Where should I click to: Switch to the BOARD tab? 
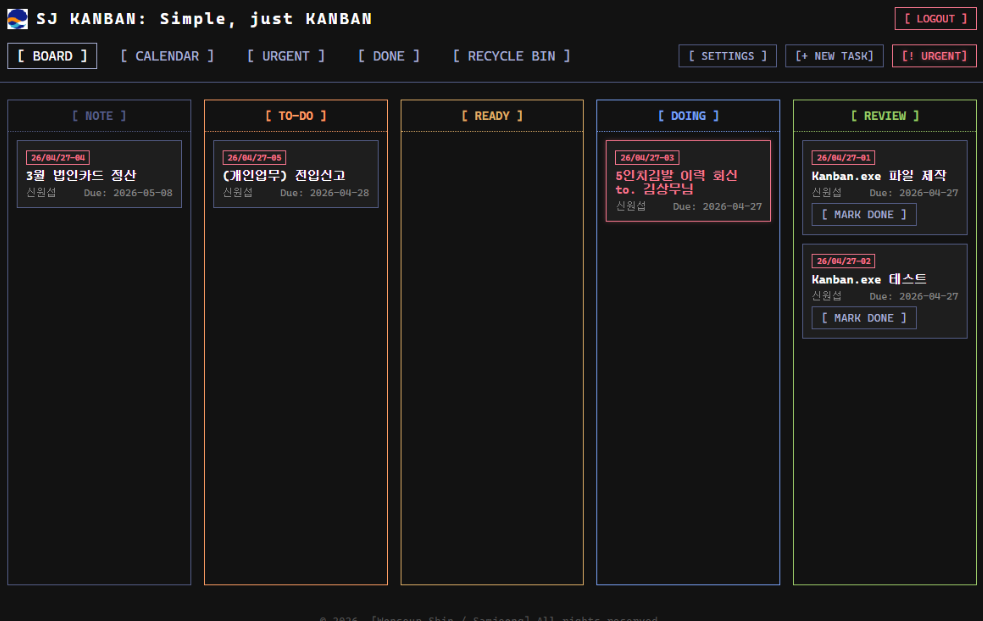[52, 56]
